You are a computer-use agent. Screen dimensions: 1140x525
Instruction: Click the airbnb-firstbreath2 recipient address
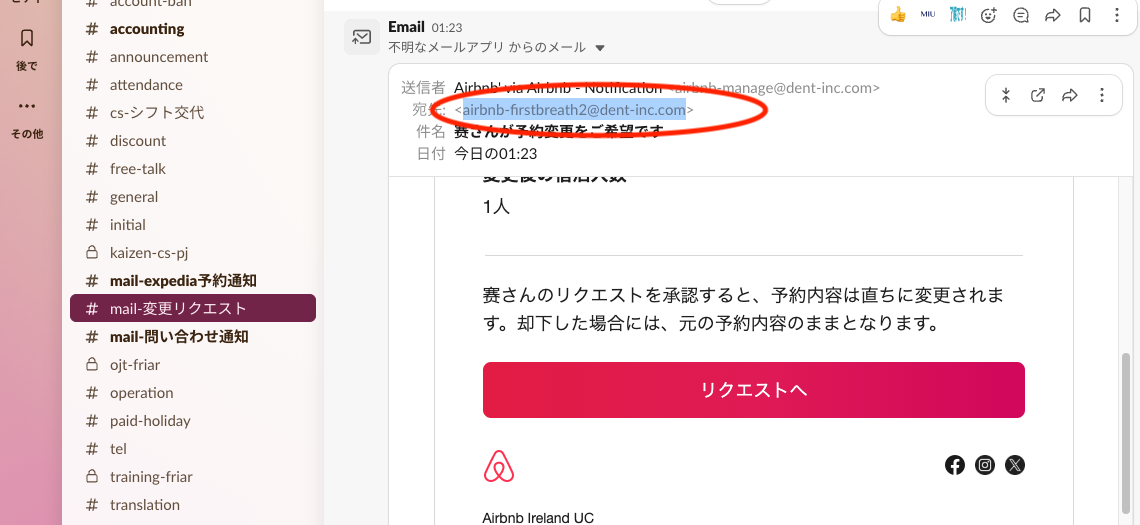coord(574,110)
